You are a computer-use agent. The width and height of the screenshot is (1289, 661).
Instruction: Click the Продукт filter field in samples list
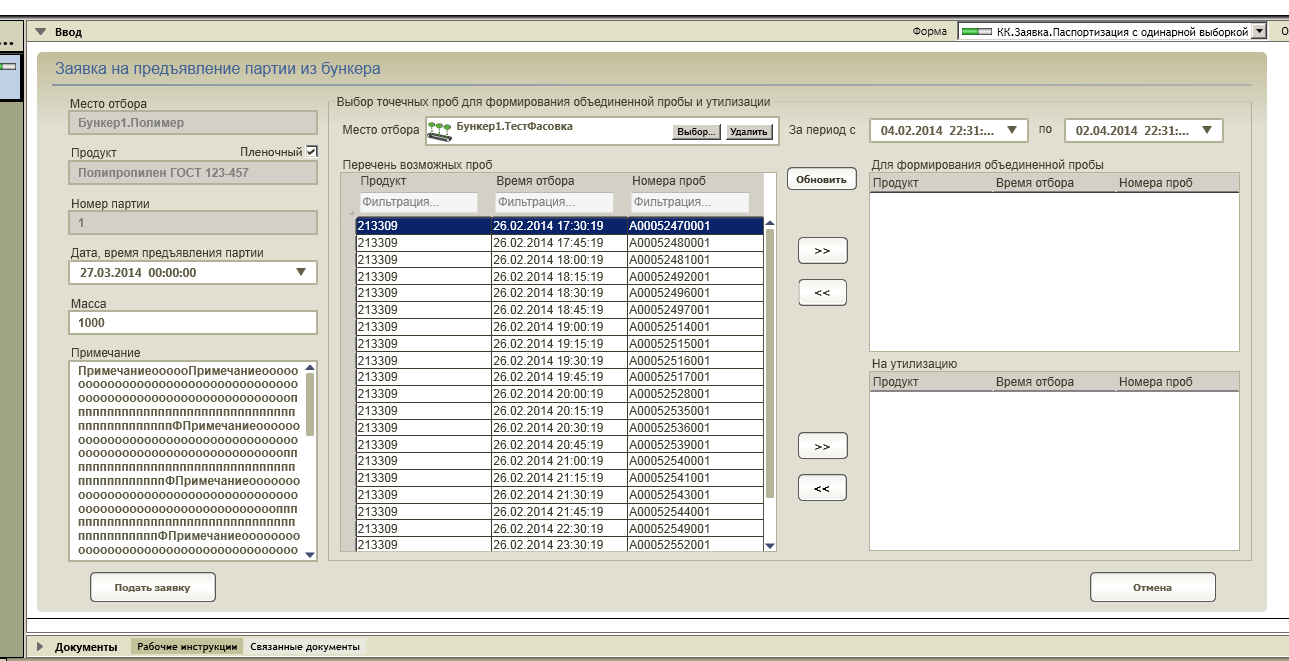coord(418,202)
